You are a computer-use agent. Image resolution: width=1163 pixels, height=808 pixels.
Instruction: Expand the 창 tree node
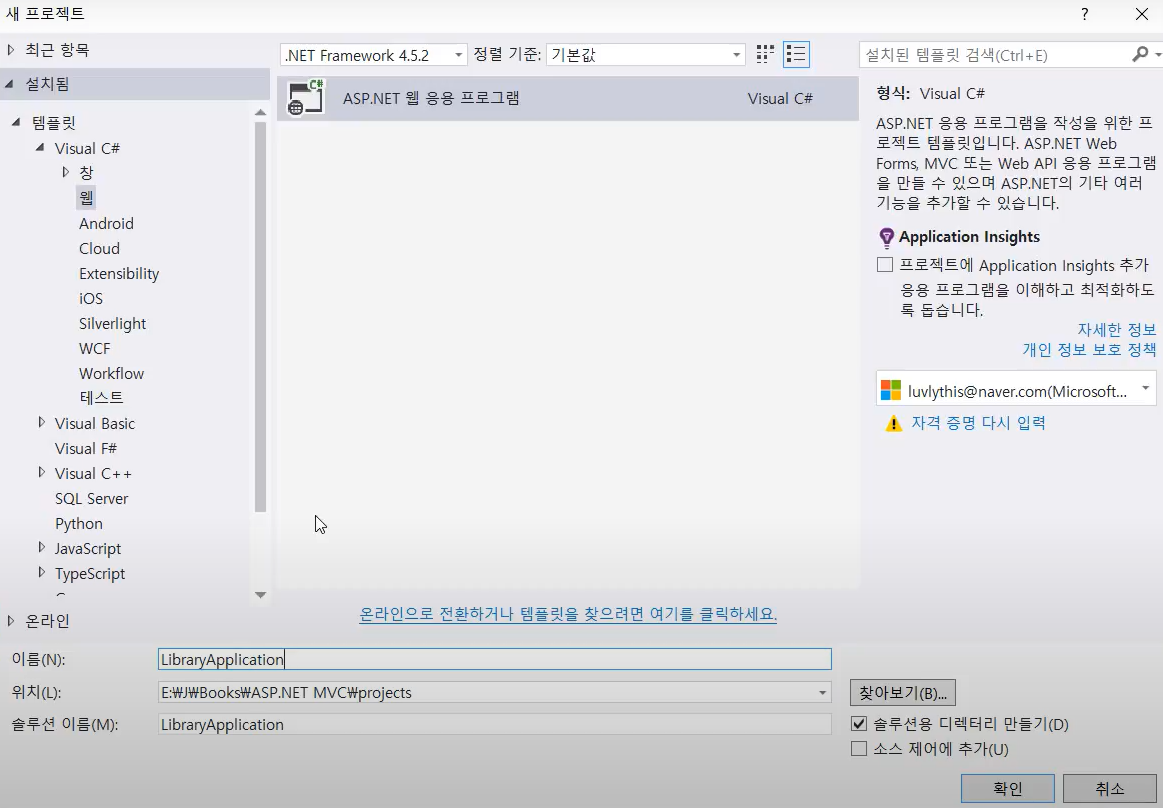[65, 172]
